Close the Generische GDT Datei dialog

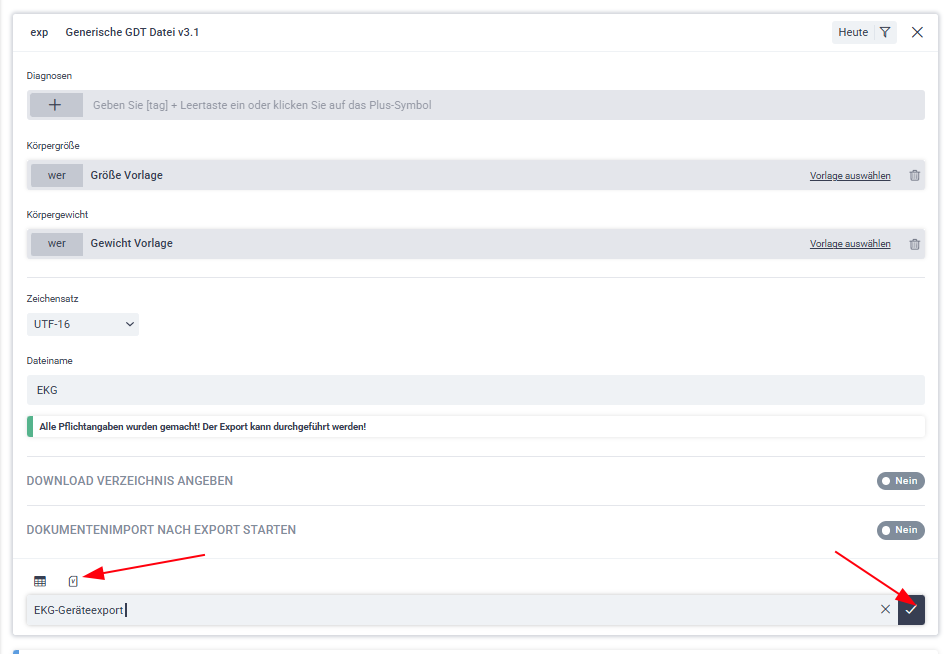tap(917, 33)
